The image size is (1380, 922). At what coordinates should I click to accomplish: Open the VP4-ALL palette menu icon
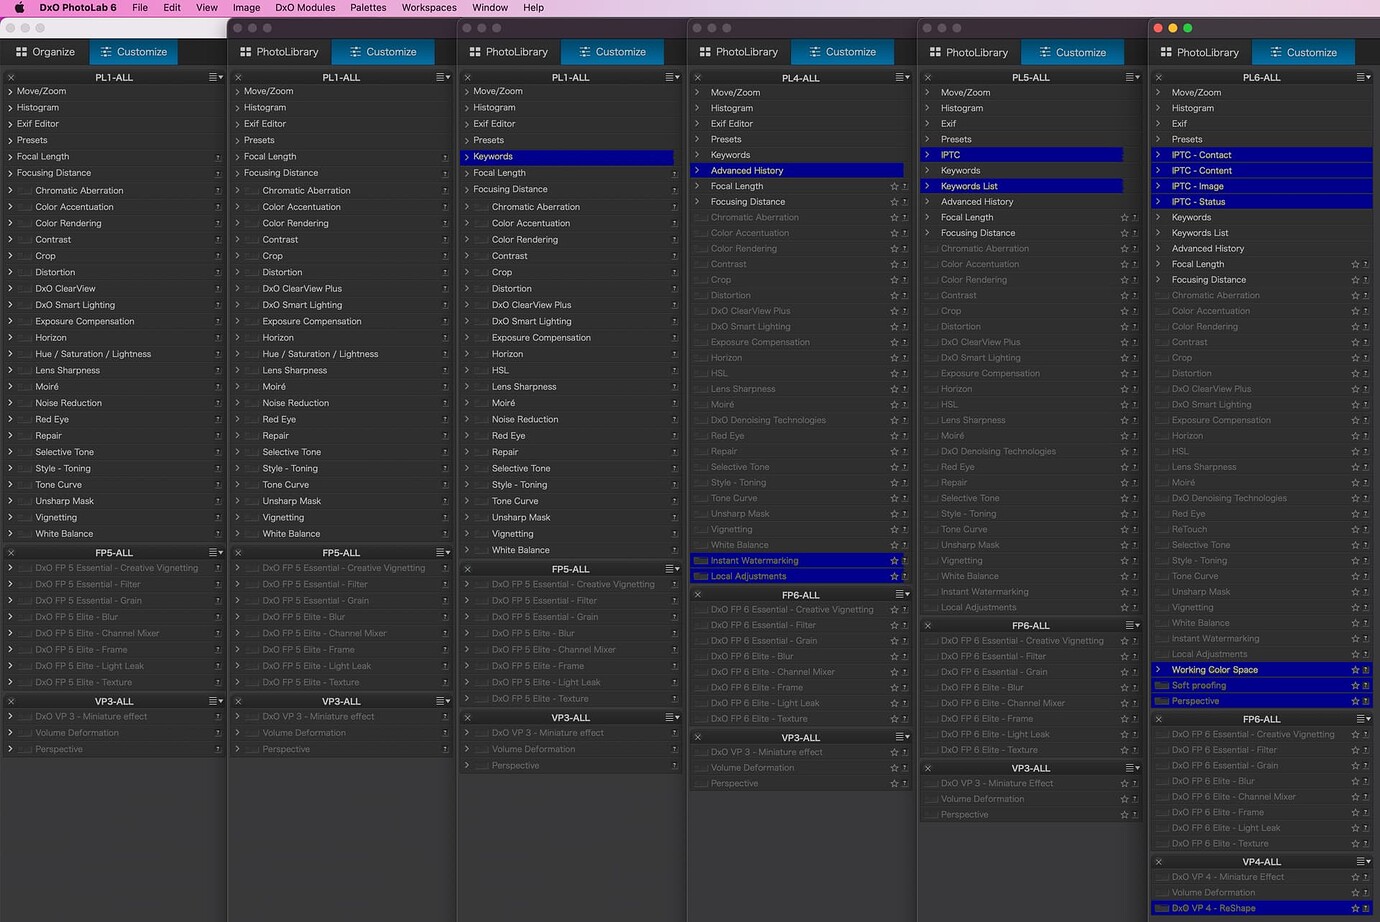pos(1363,862)
